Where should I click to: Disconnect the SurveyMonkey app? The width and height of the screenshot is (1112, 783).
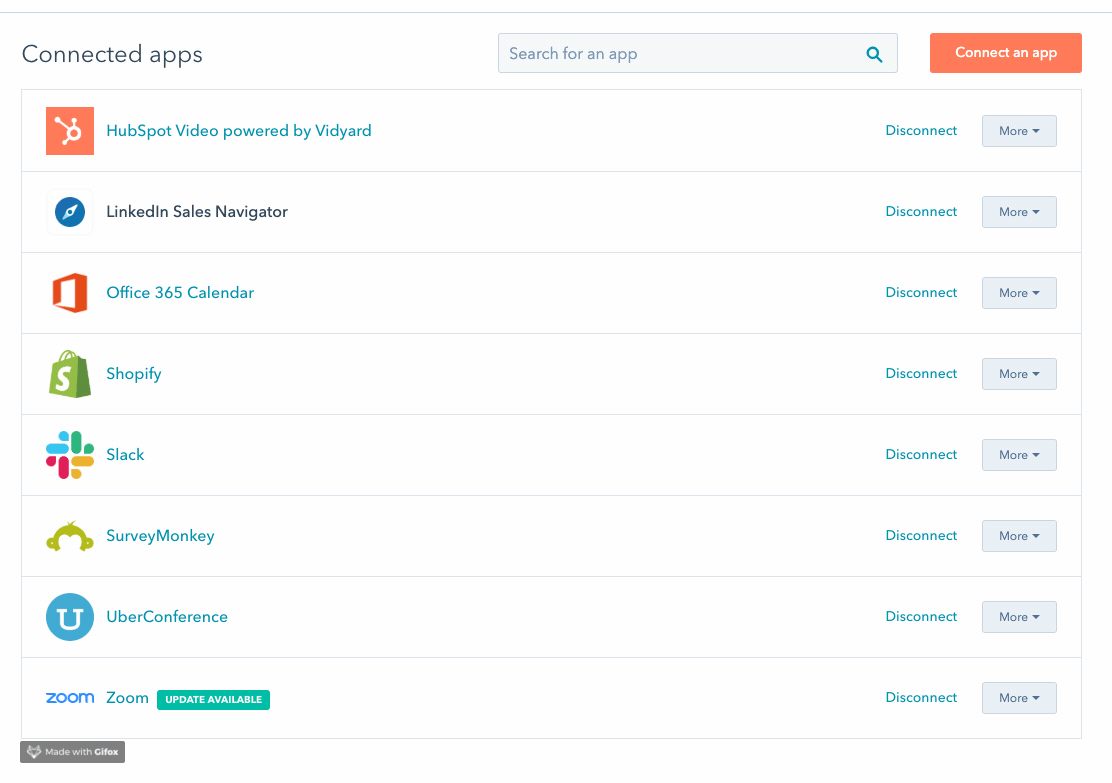point(921,535)
